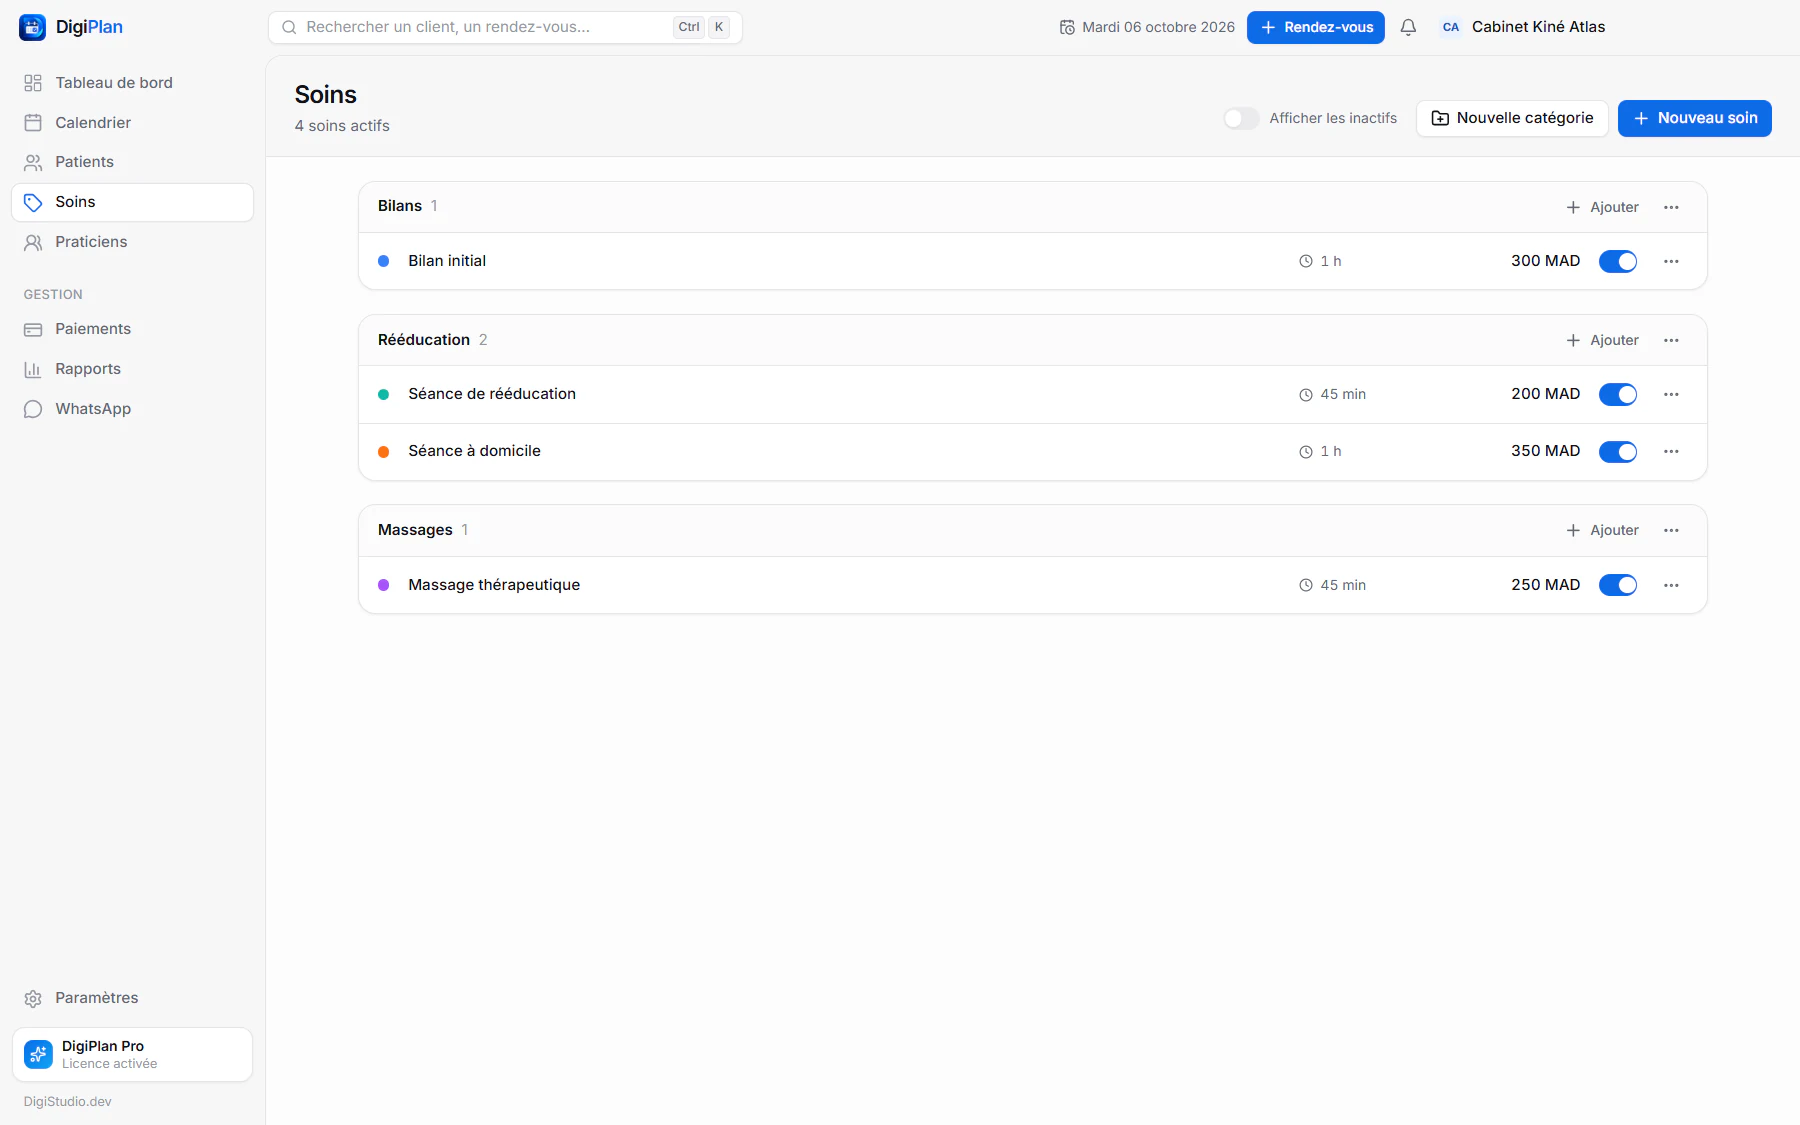The image size is (1800, 1125).
Task: View the Rapports page
Action: point(132,369)
